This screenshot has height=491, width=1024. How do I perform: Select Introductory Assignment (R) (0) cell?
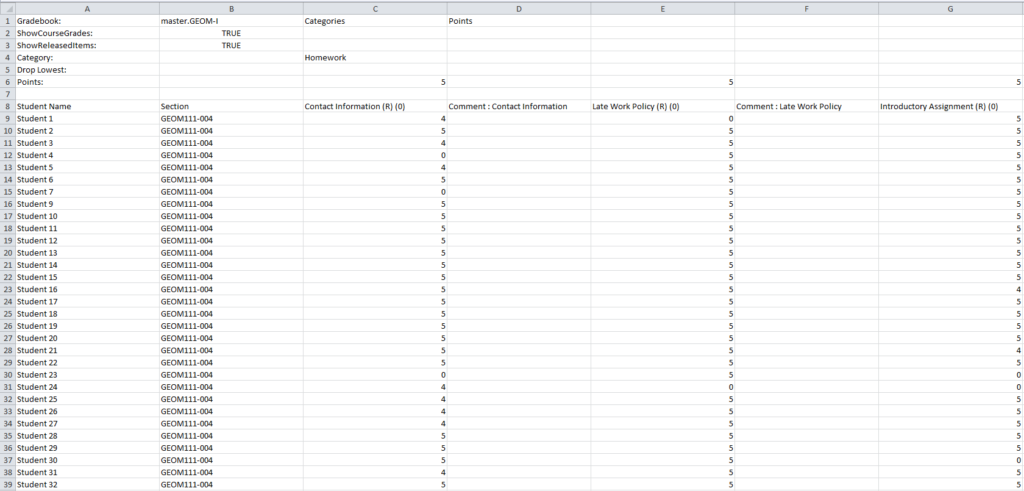click(938, 106)
